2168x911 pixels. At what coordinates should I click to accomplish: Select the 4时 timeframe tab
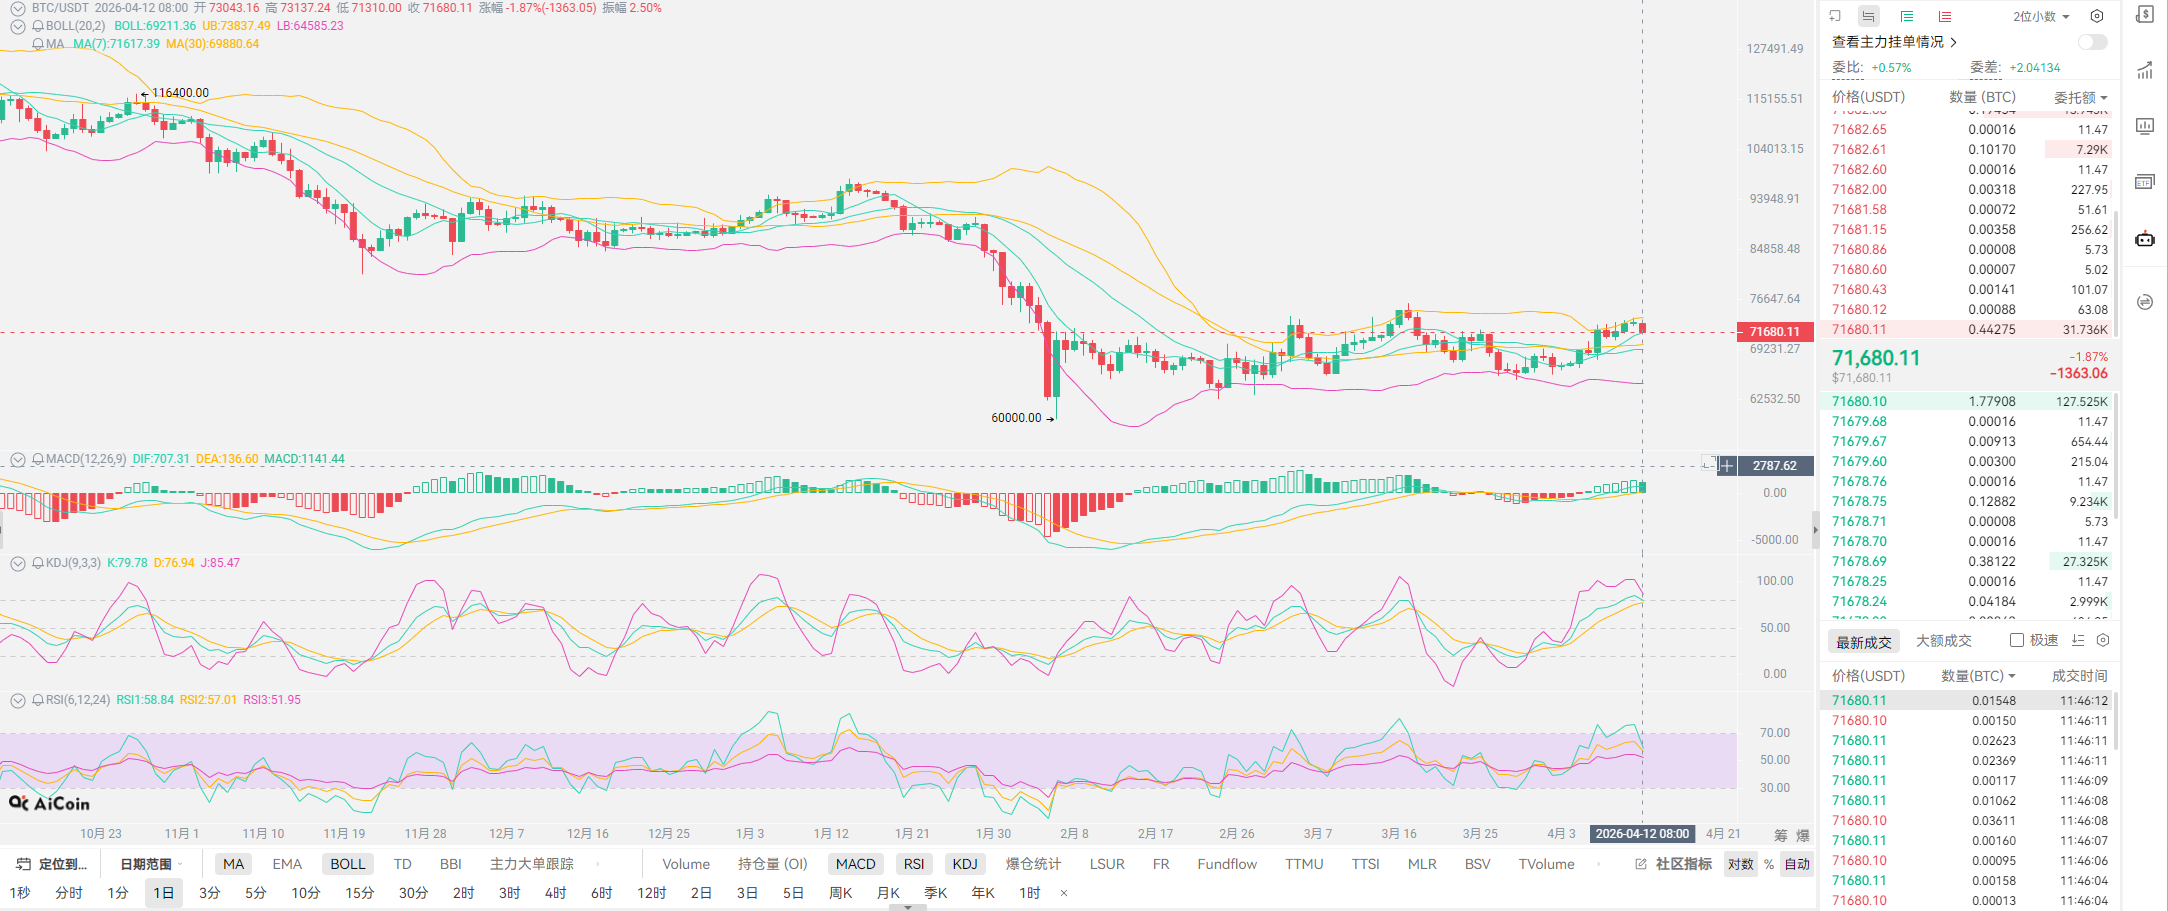click(555, 893)
